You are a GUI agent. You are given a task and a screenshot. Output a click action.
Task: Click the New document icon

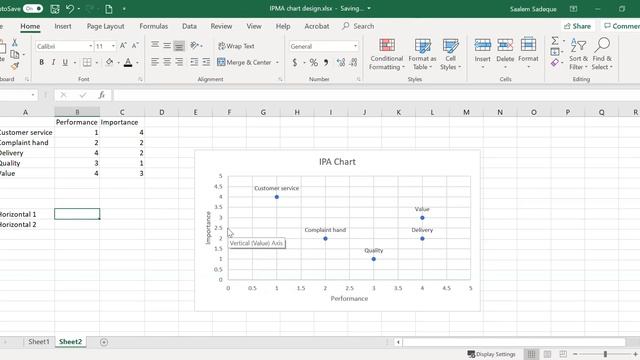point(109,9)
